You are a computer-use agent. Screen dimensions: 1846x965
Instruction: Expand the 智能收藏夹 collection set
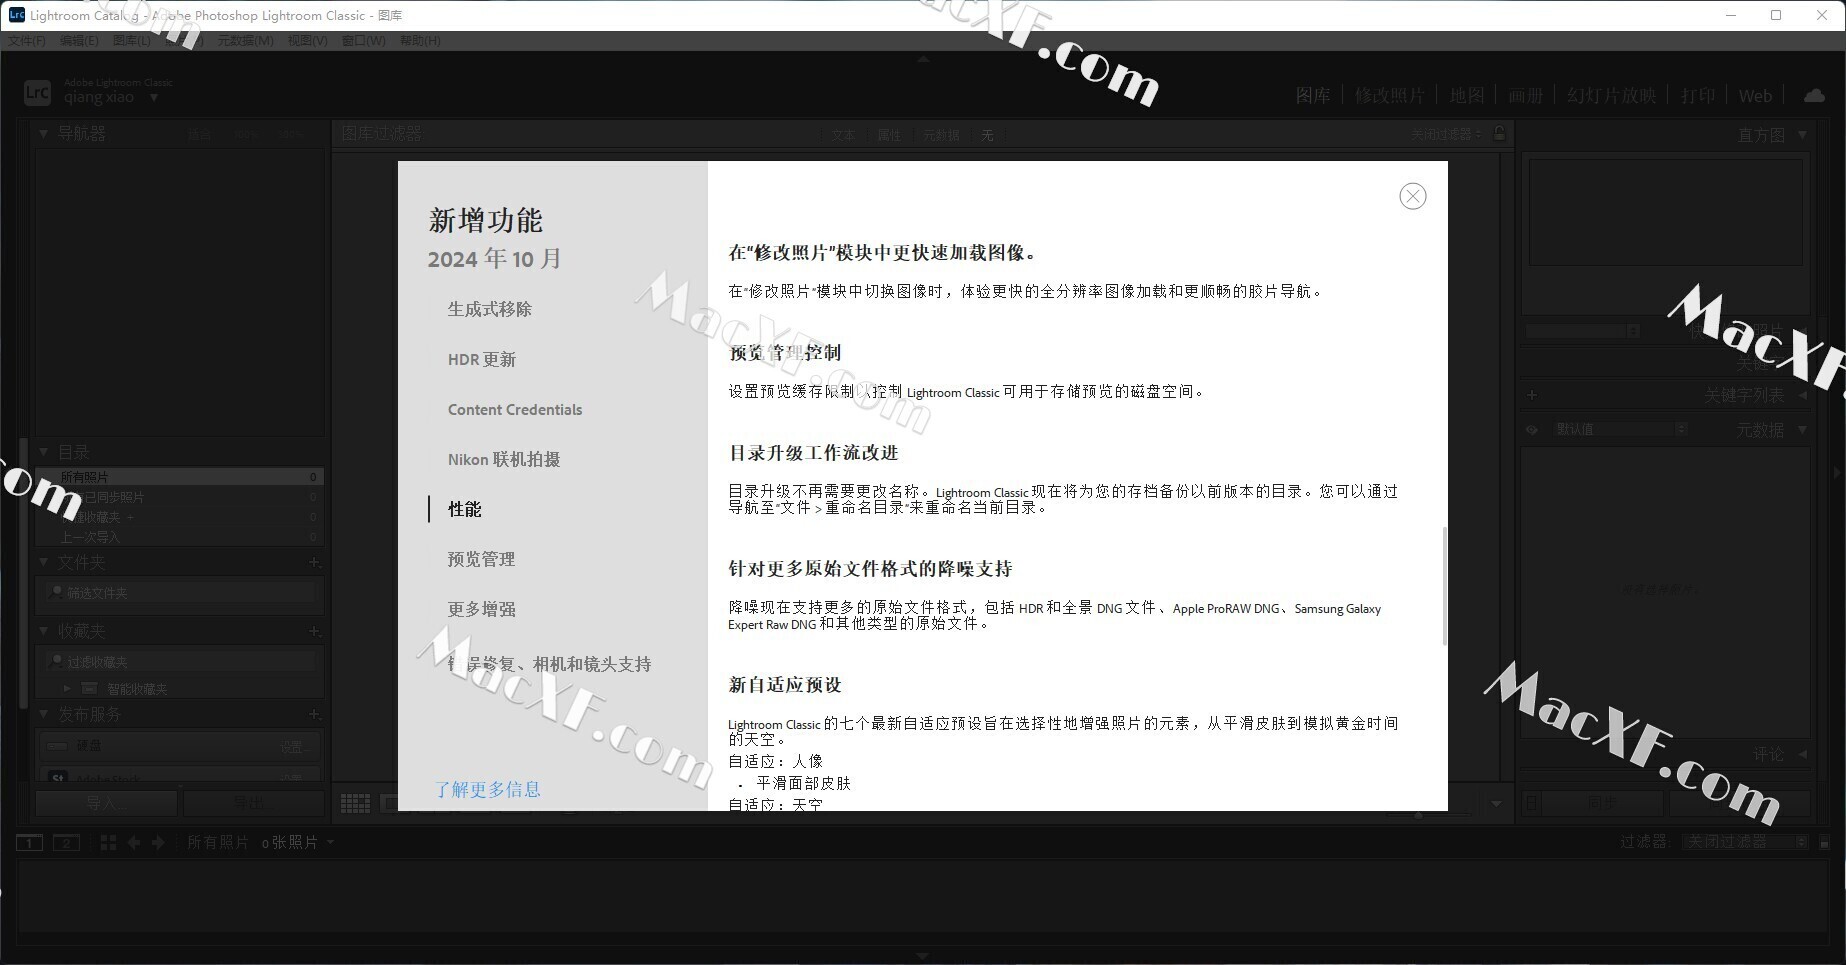pos(67,689)
